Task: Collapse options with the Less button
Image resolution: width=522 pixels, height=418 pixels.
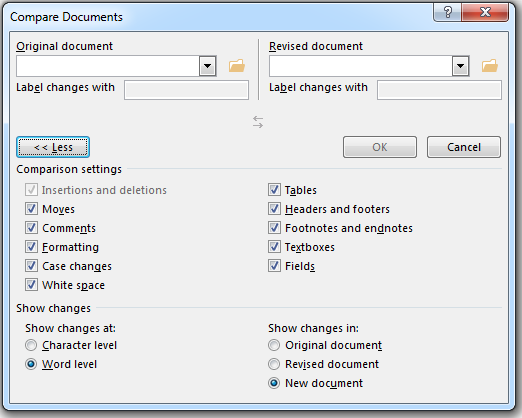Action: (x=53, y=147)
